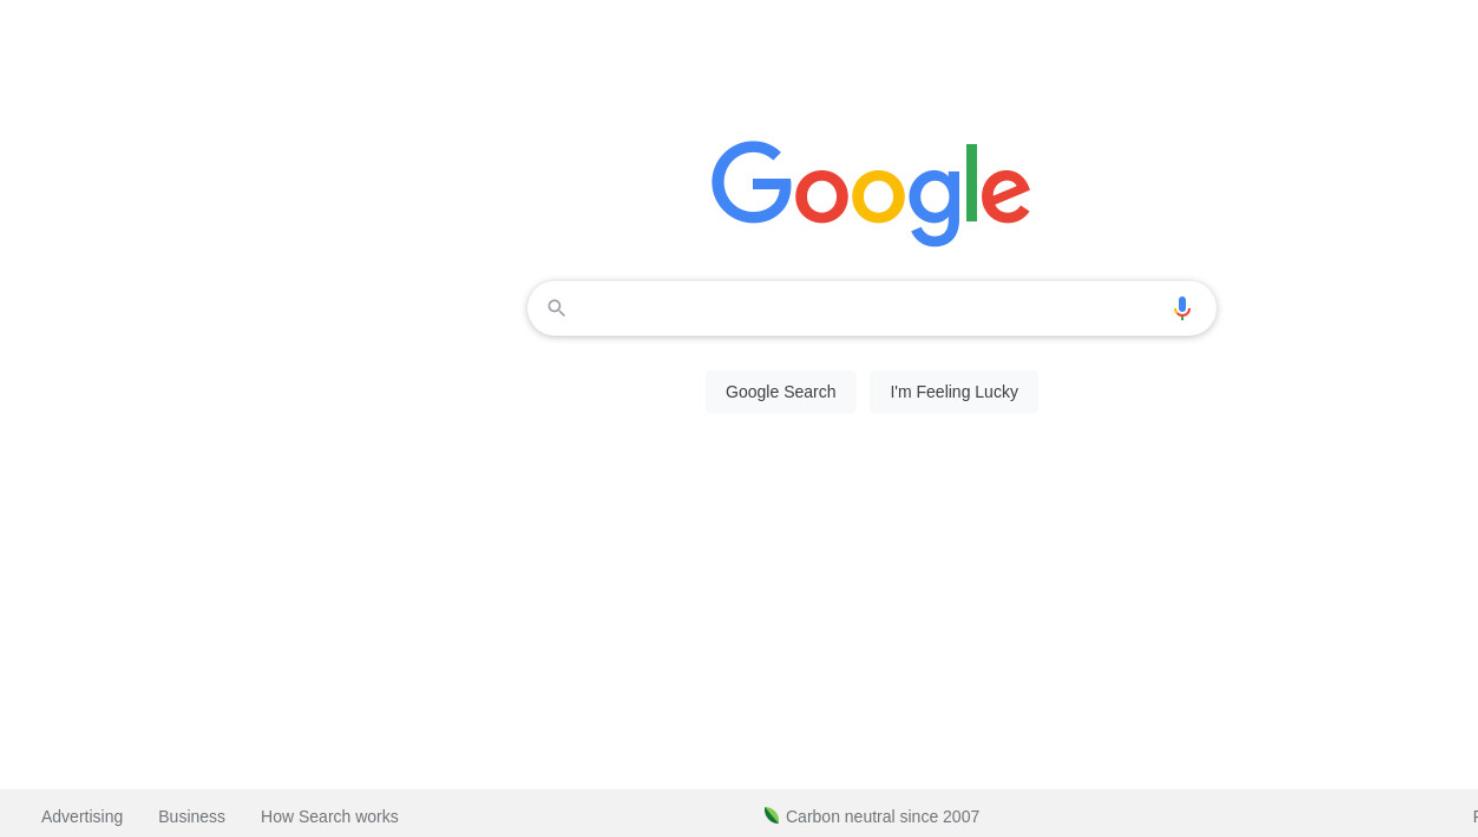
Task: Click the year 2007 in footer text
Action: pyautogui.click(x=960, y=816)
